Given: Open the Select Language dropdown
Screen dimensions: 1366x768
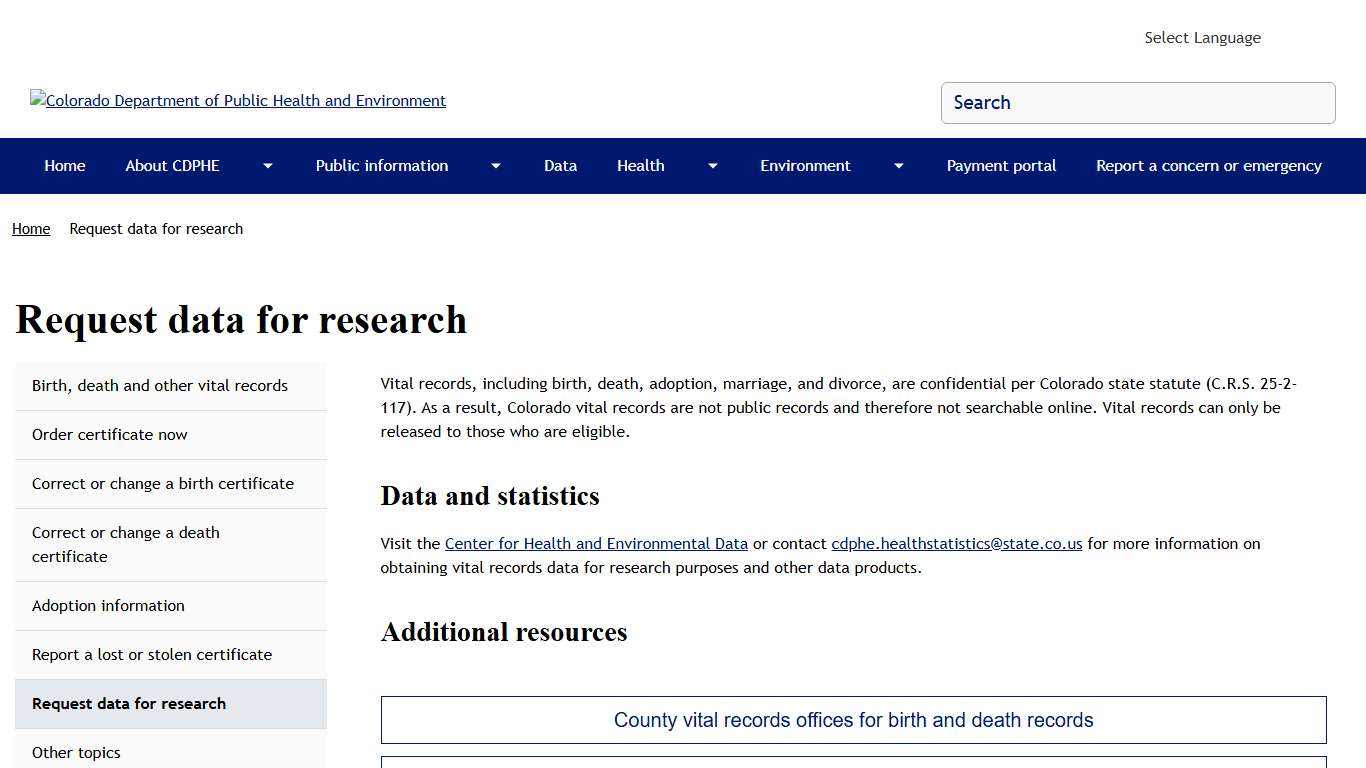Looking at the screenshot, I should (x=1202, y=37).
